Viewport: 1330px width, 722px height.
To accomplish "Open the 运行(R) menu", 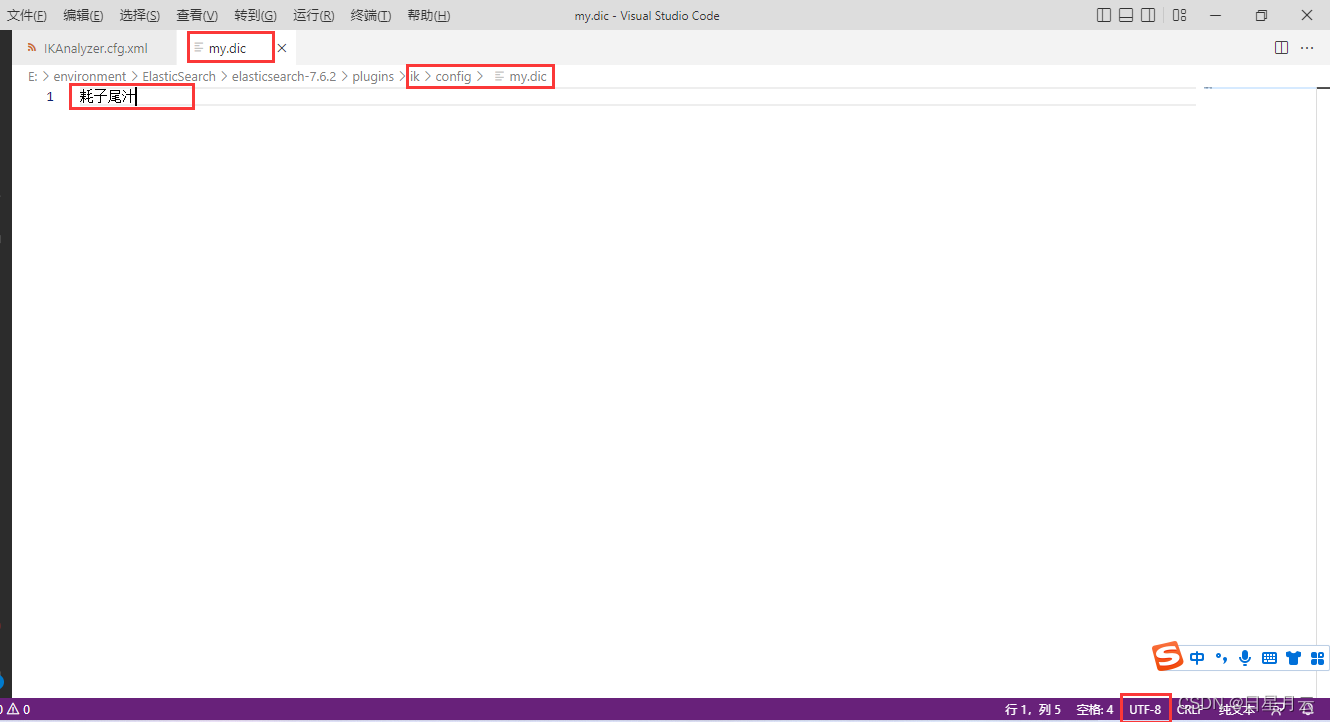I will point(313,16).
